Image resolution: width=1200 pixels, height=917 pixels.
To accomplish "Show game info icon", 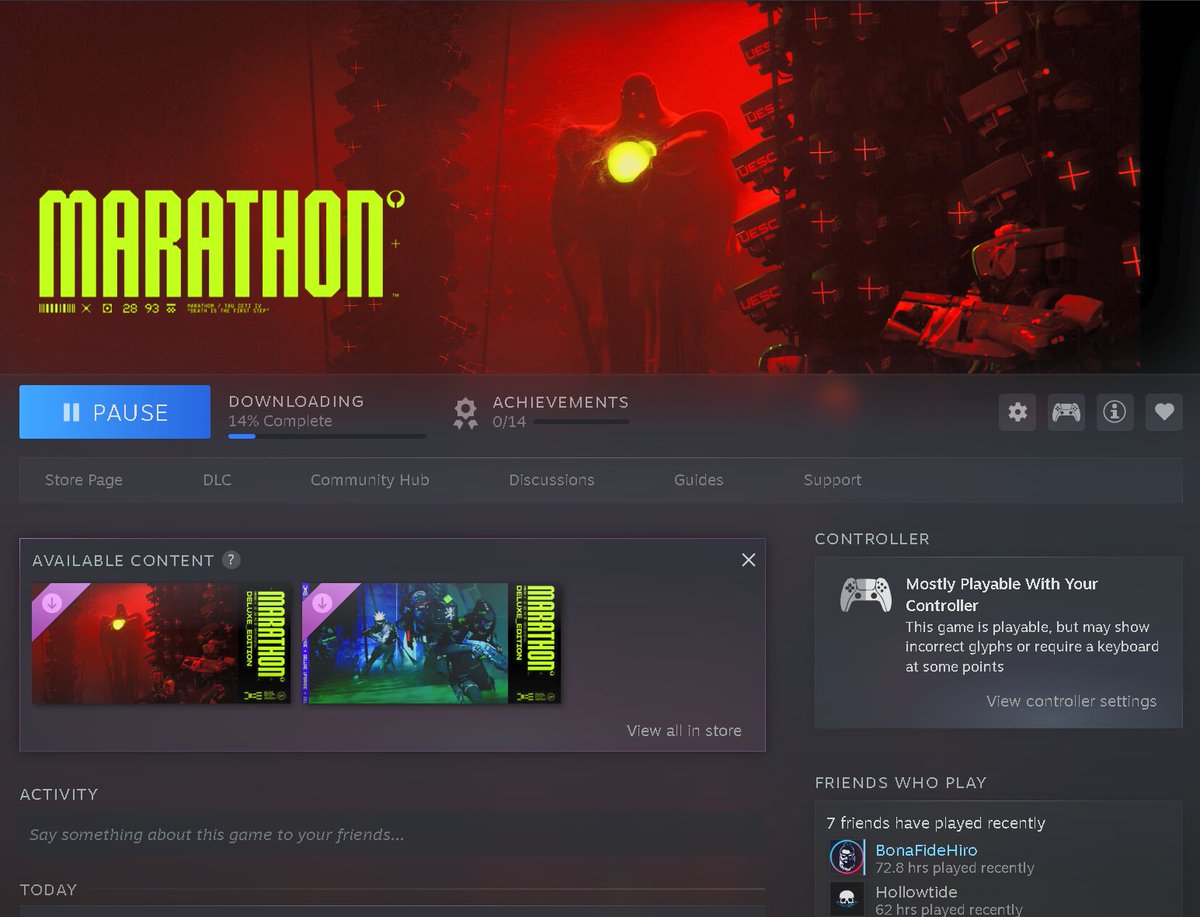I will [x=1114, y=412].
